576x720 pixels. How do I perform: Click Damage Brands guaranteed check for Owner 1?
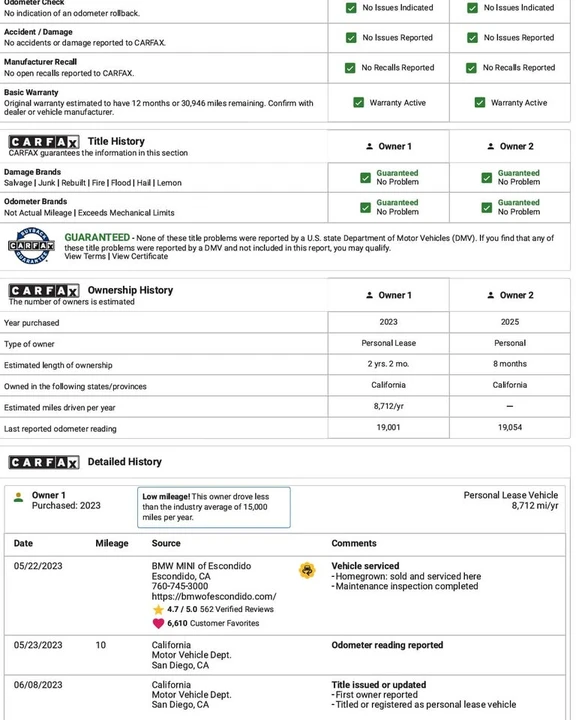(x=365, y=178)
